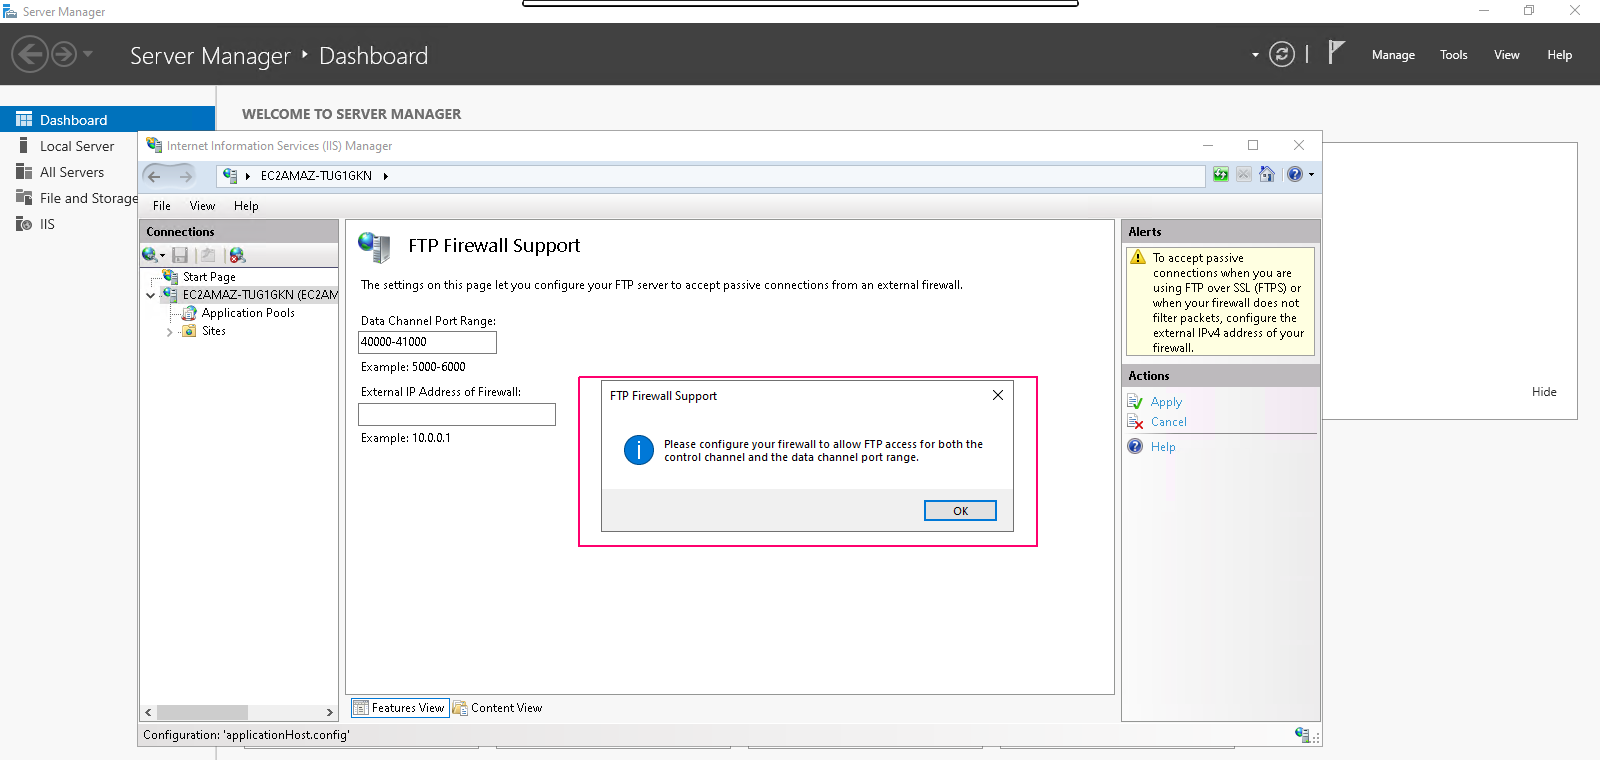This screenshot has width=1600, height=760.
Task: Click the status bar network icon in IIS Manager
Action: click(1302, 734)
